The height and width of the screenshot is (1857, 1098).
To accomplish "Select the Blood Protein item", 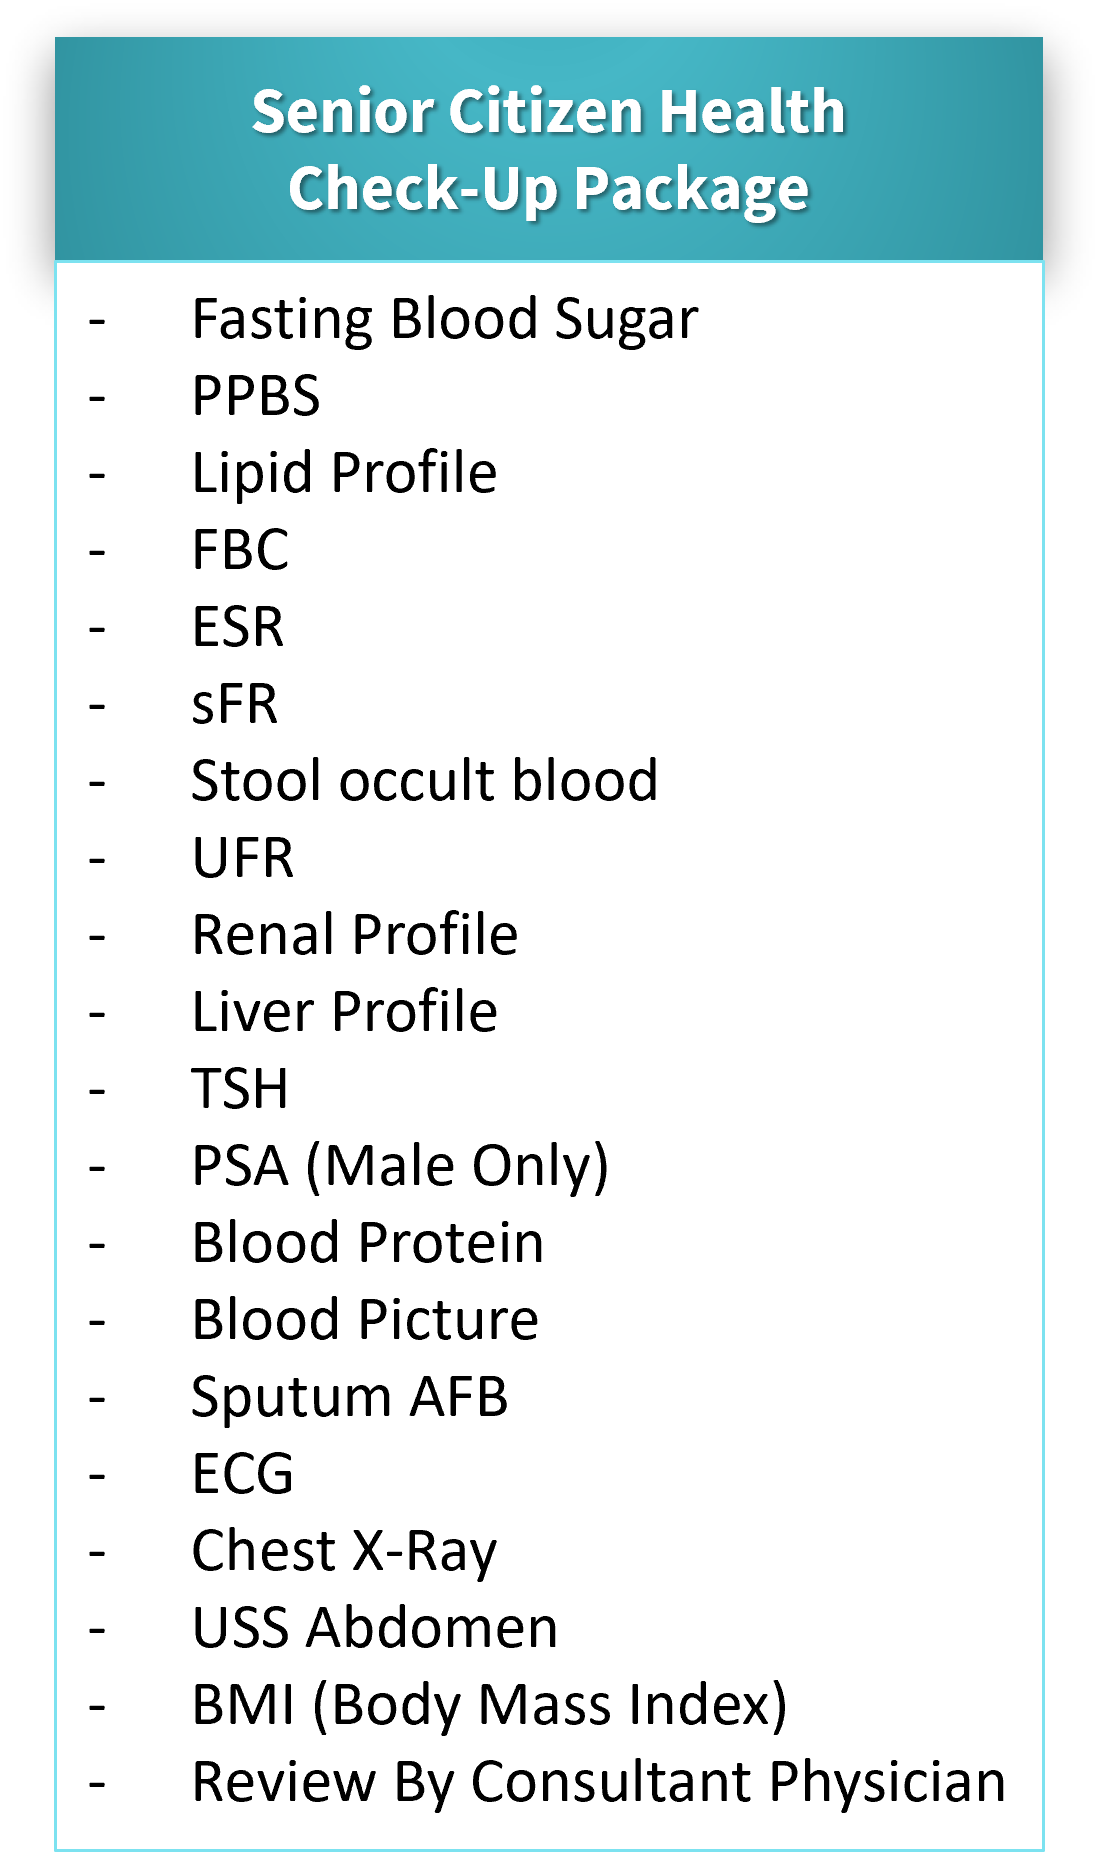I will (x=367, y=1243).
